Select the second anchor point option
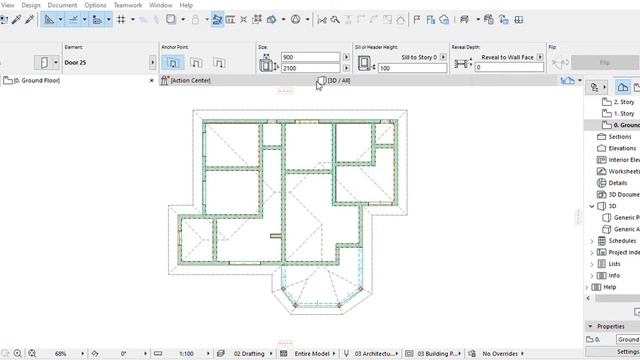 196,63
